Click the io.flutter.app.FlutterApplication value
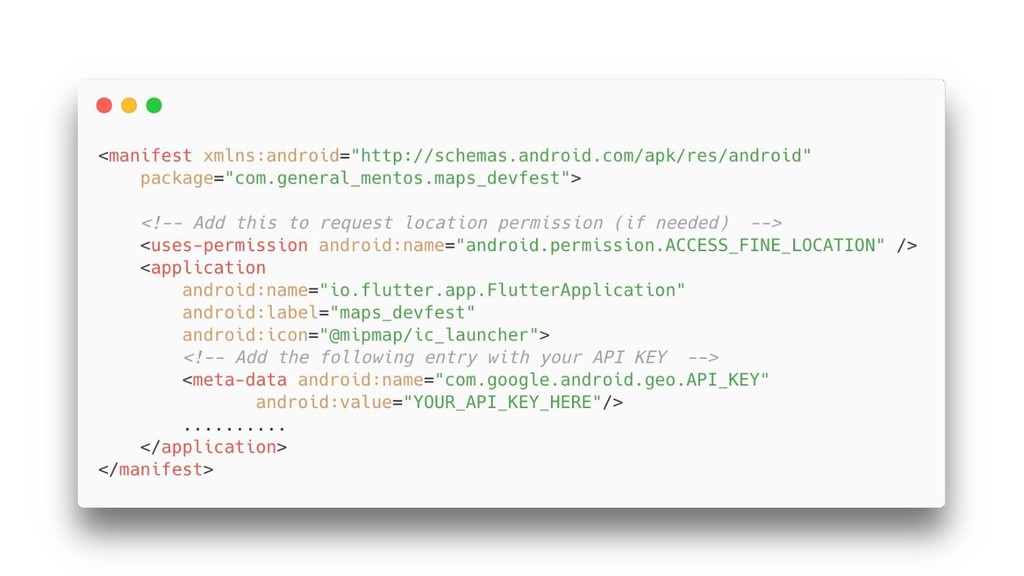Screen dimensions: 1024x576 [502, 290]
